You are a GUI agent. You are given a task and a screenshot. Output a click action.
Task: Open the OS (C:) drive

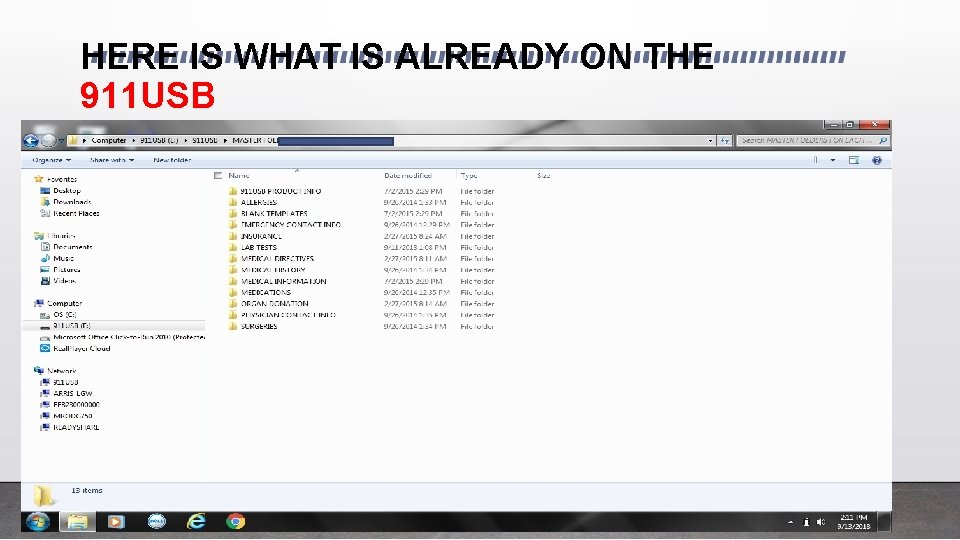64,315
